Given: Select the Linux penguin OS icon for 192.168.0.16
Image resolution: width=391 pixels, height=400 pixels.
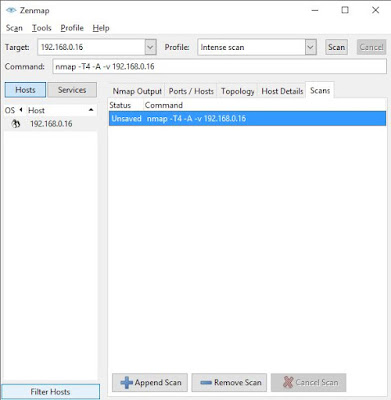Looking at the screenshot, I should (x=15, y=124).
